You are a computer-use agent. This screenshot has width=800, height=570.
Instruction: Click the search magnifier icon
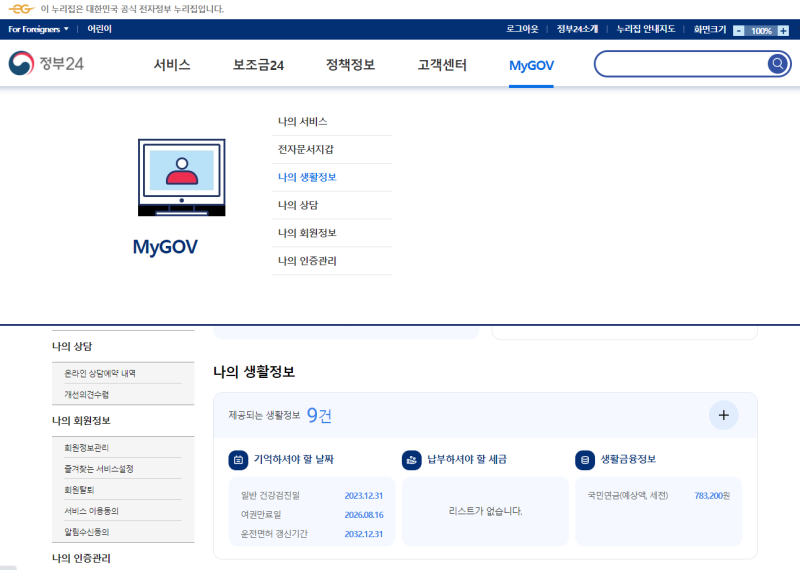tap(777, 64)
